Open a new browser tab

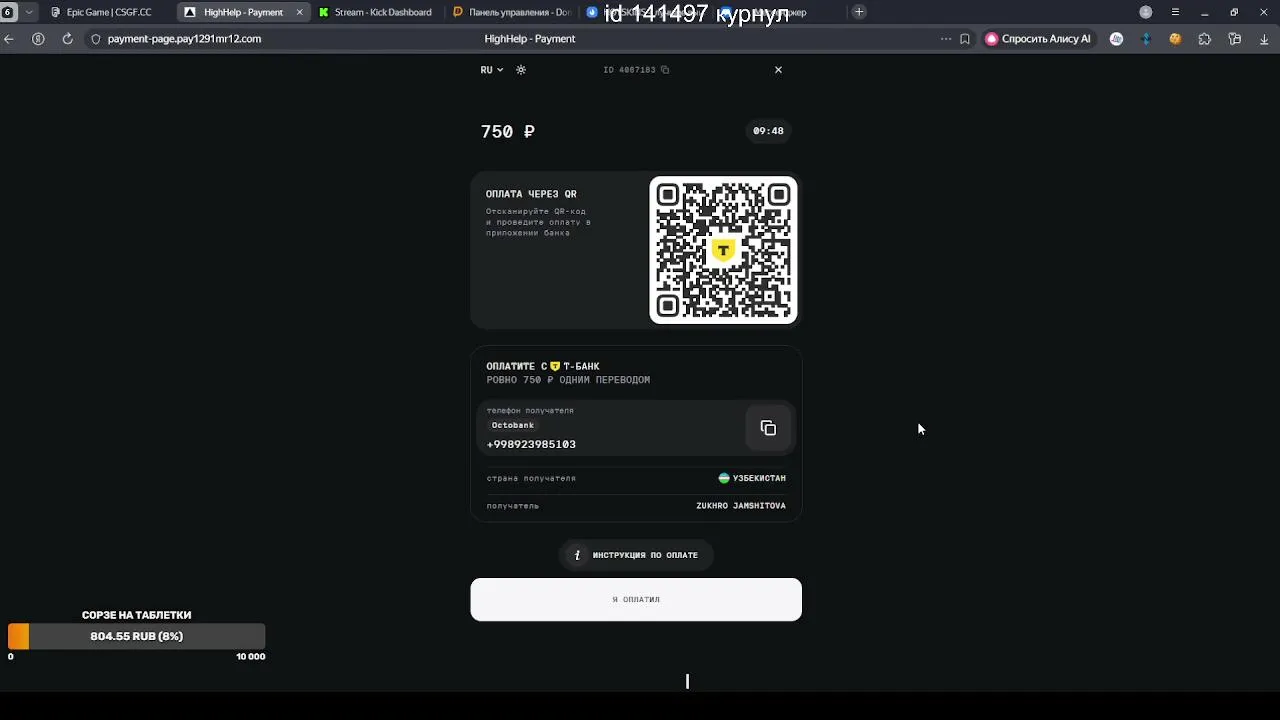click(859, 12)
